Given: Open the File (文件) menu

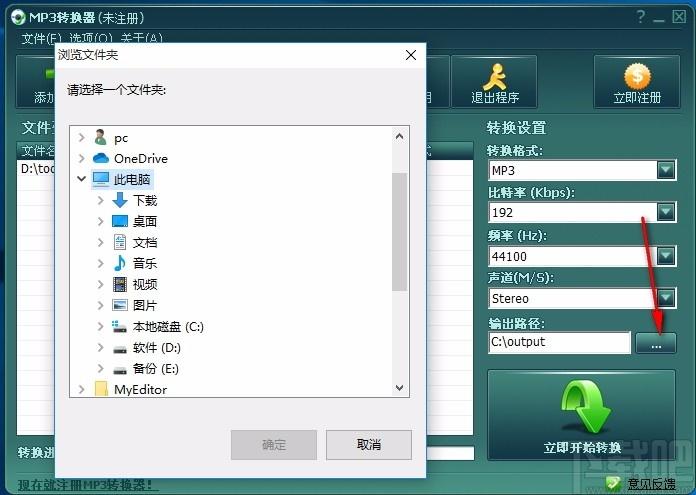Looking at the screenshot, I should [x=41, y=38].
